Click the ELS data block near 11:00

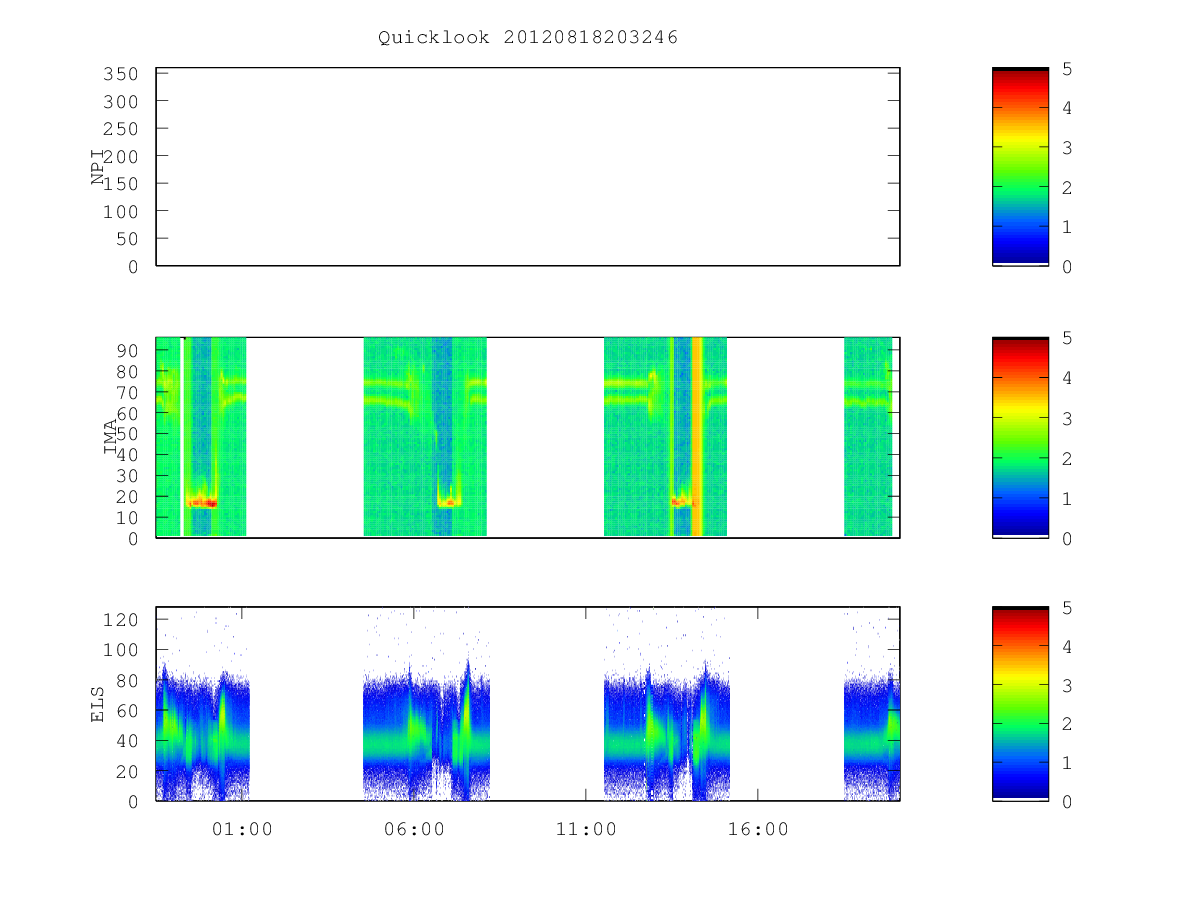[667, 704]
